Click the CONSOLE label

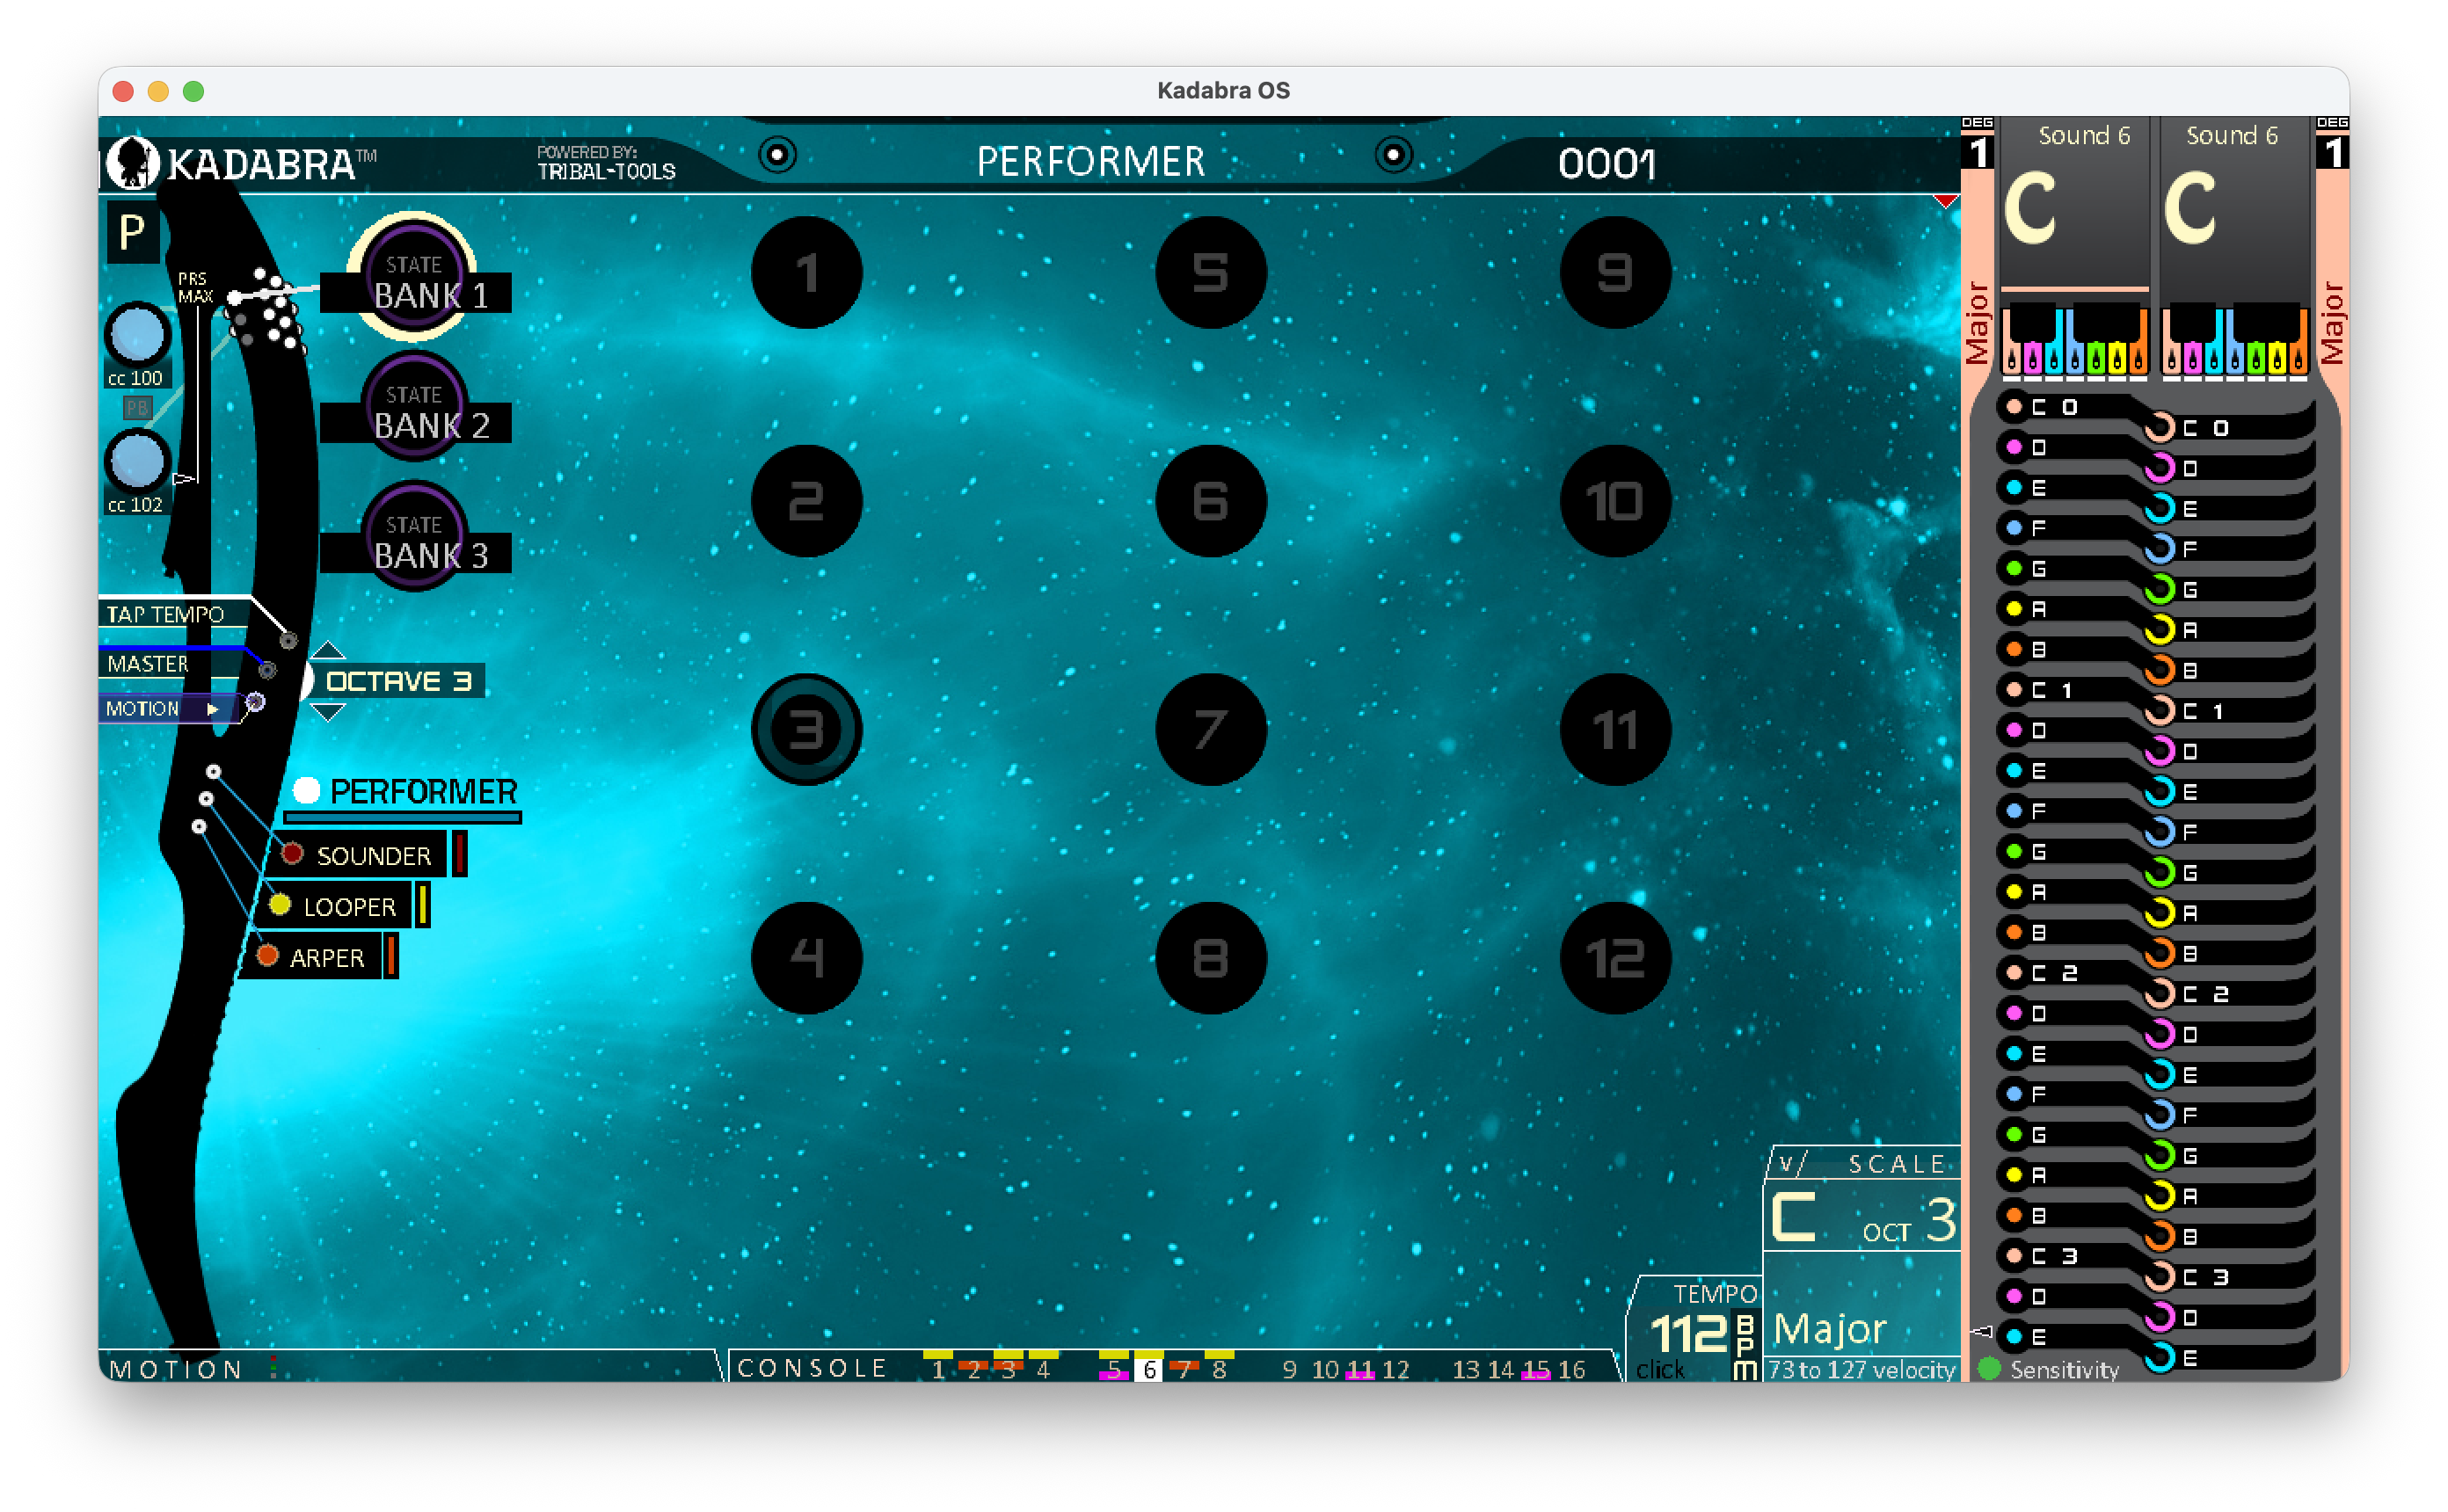point(812,1368)
